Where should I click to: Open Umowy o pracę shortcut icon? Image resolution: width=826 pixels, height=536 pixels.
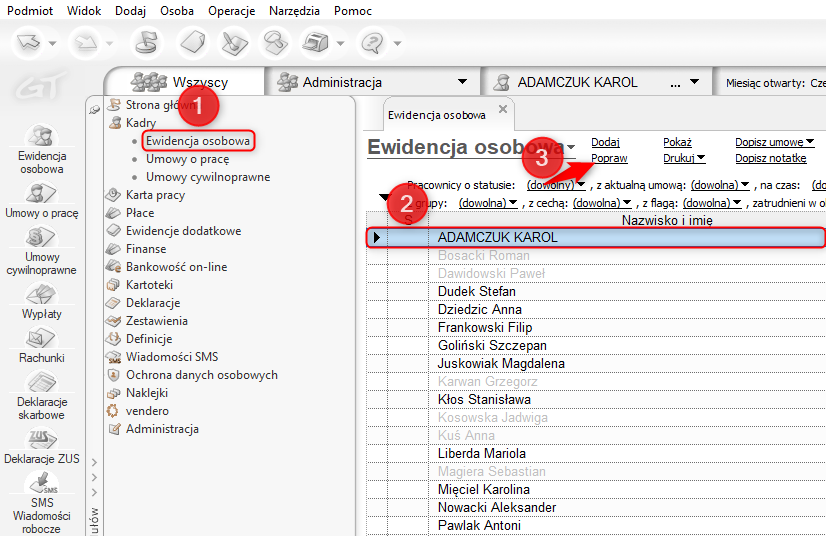(x=42, y=193)
